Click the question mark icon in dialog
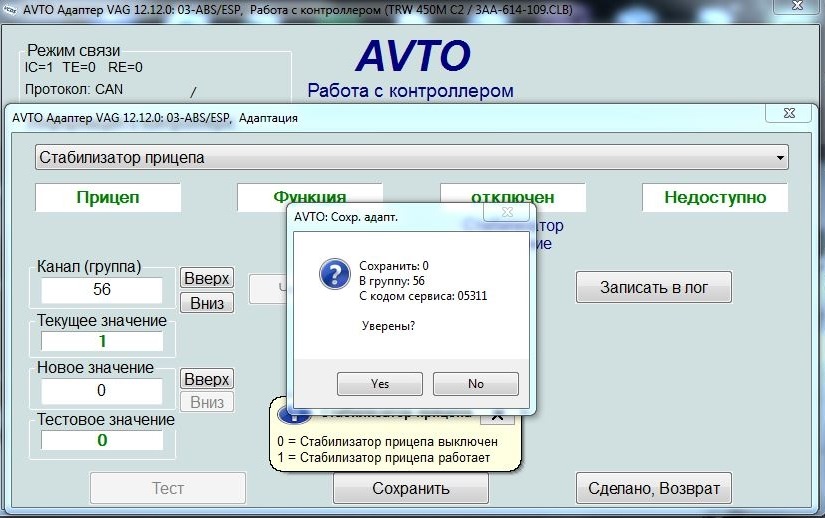825x518 pixels. point(335,273)
